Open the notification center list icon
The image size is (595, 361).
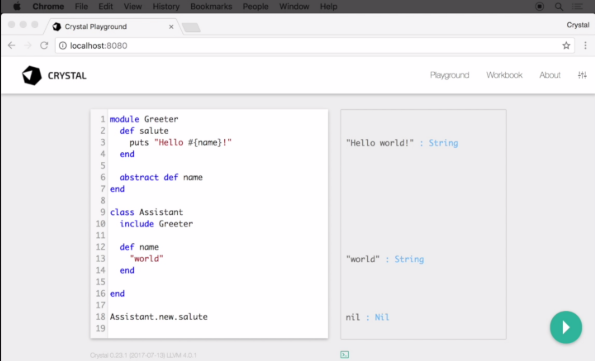tap(578, 6)
